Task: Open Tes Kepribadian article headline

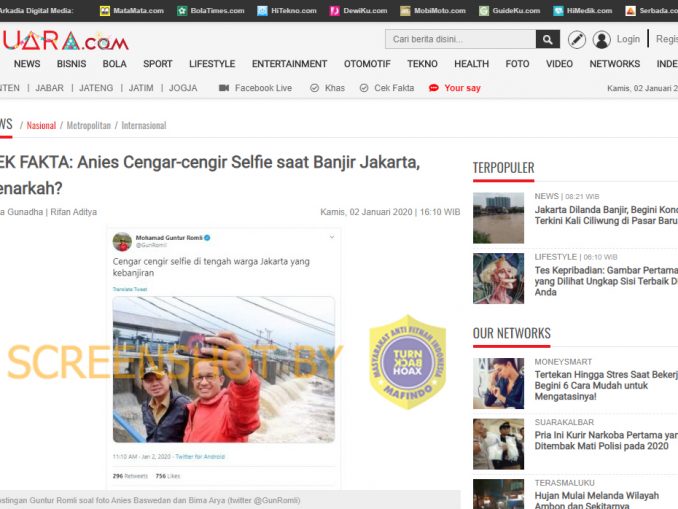Action: pos(606,281)
